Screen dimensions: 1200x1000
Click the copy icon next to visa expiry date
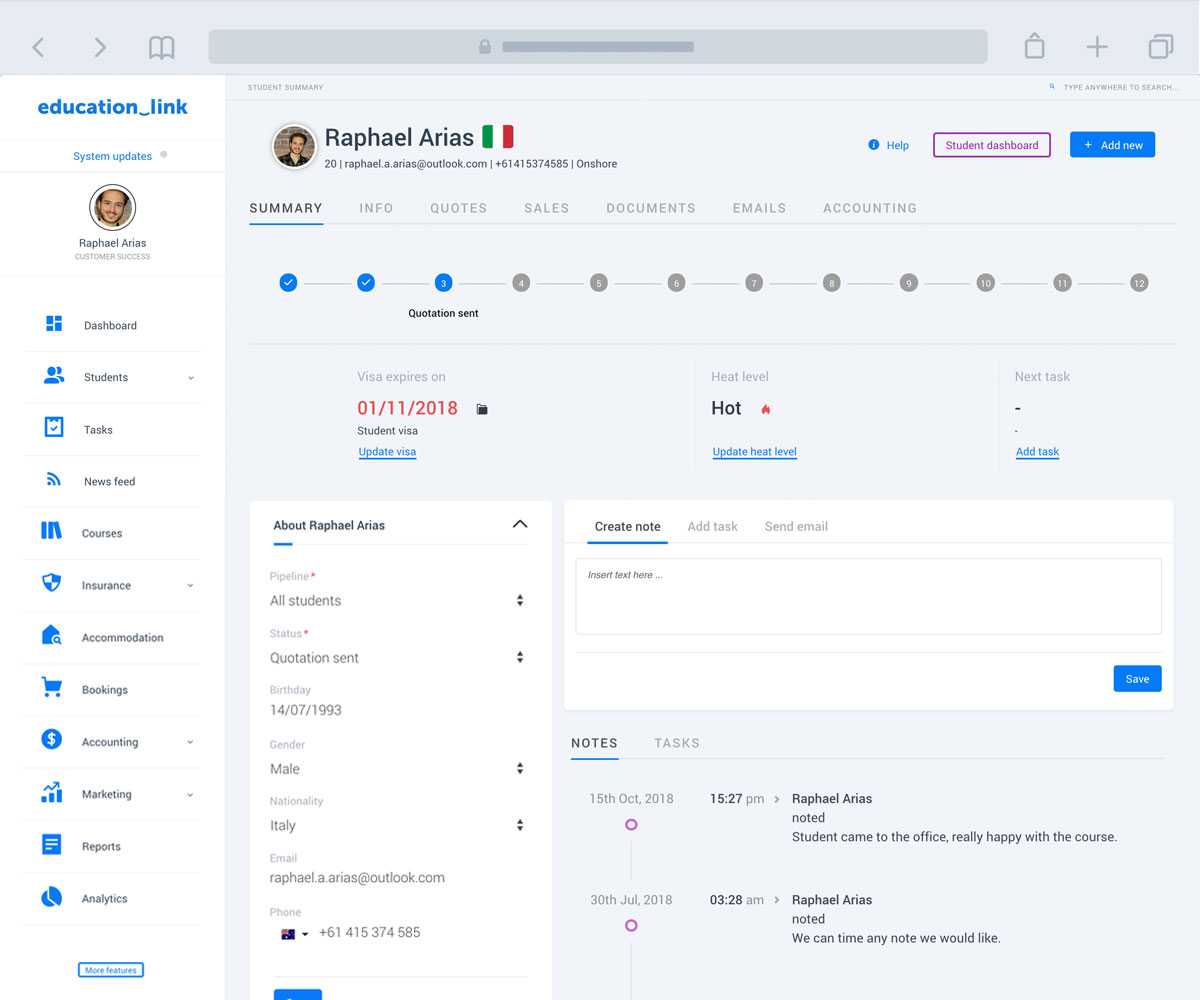(481, 407)
